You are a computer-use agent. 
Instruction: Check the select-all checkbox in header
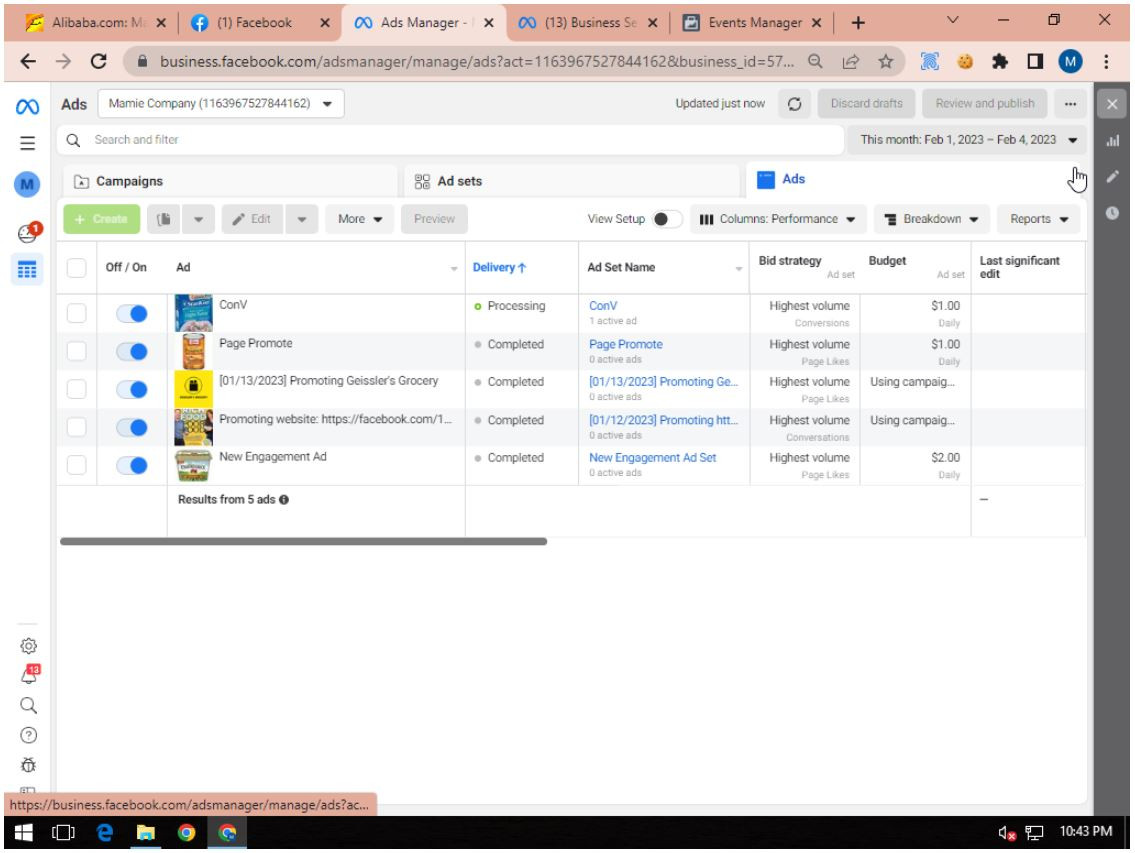pyautogui.click(x=76, y=268)
